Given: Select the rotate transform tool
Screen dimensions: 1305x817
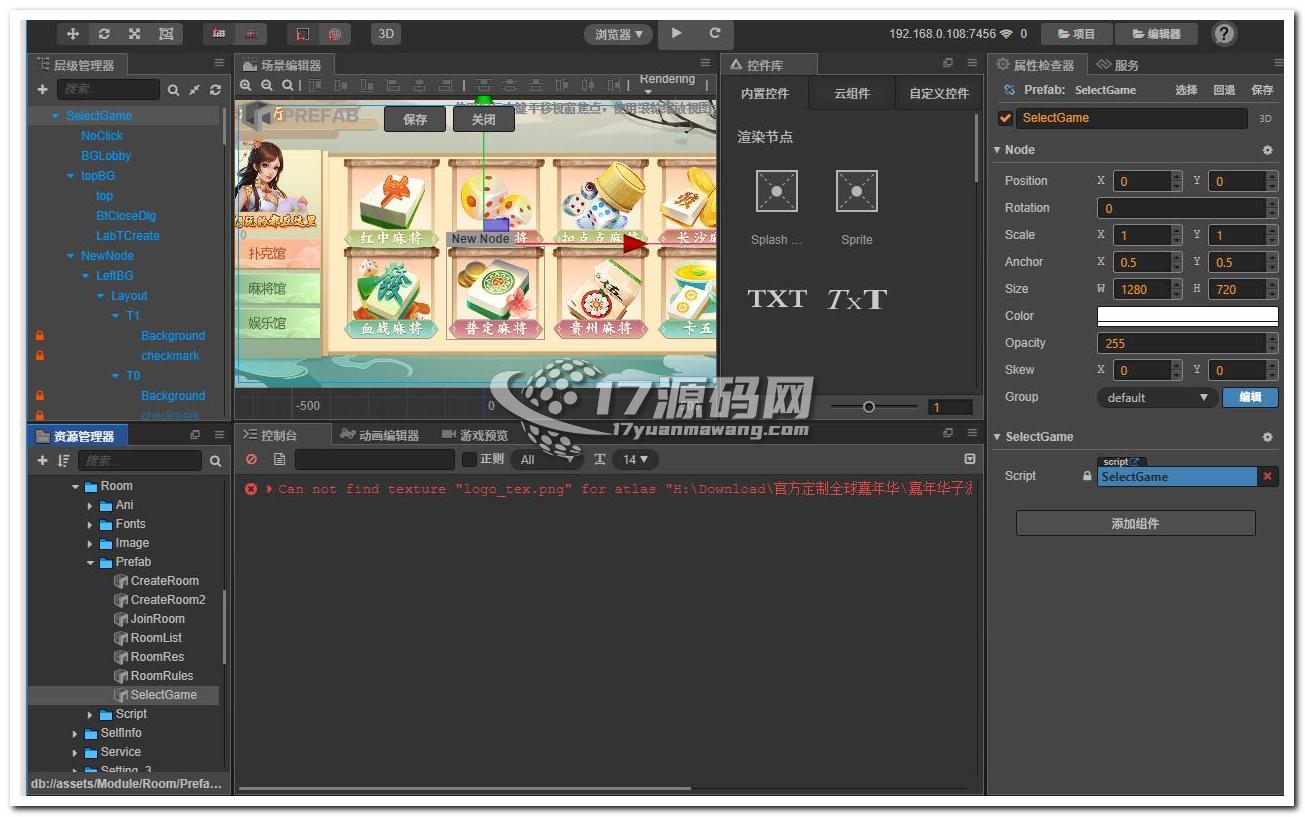Looking at the screenshot, I should (x=104, y=34).
